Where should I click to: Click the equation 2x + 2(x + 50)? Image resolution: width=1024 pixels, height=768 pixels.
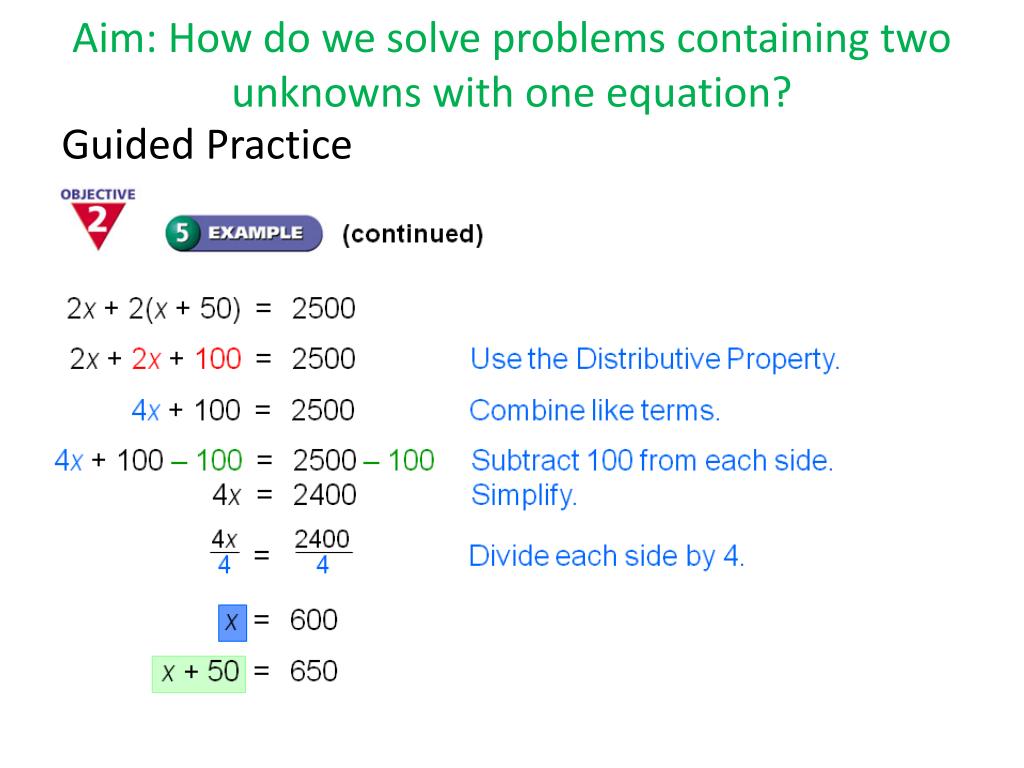tap(153, 308)
